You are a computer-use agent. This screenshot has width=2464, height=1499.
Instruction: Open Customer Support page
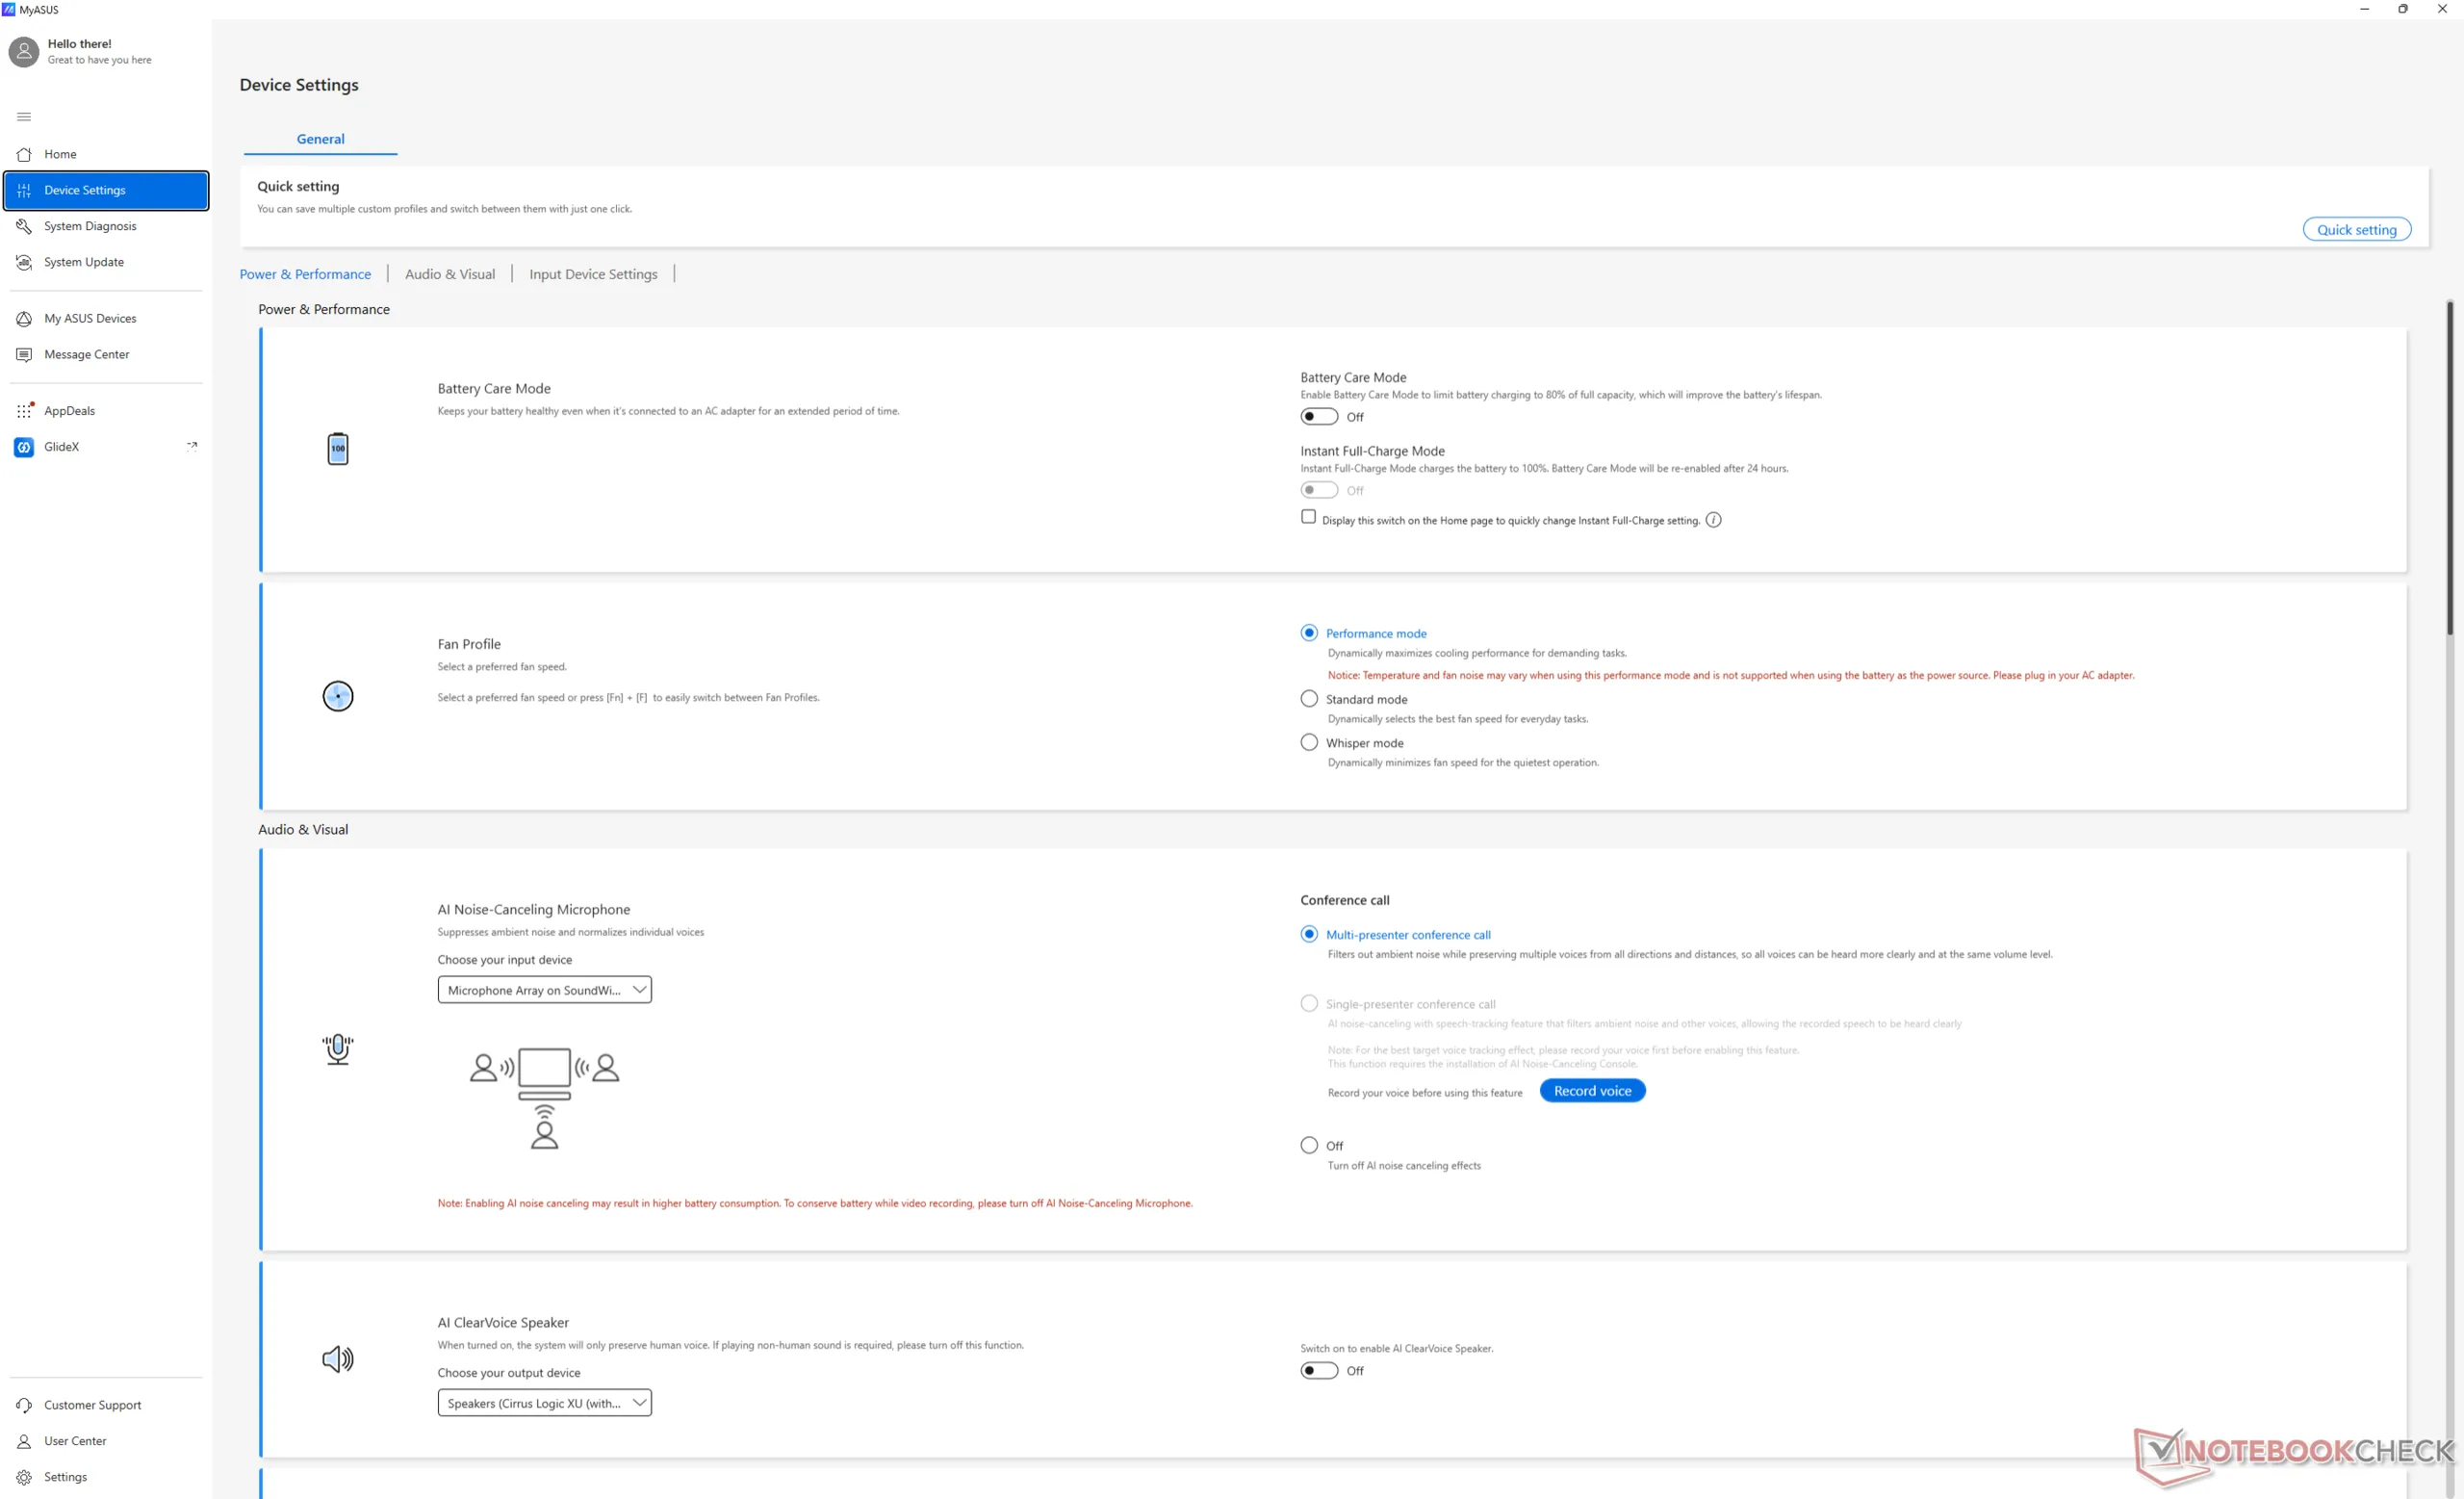(92, 1405)
